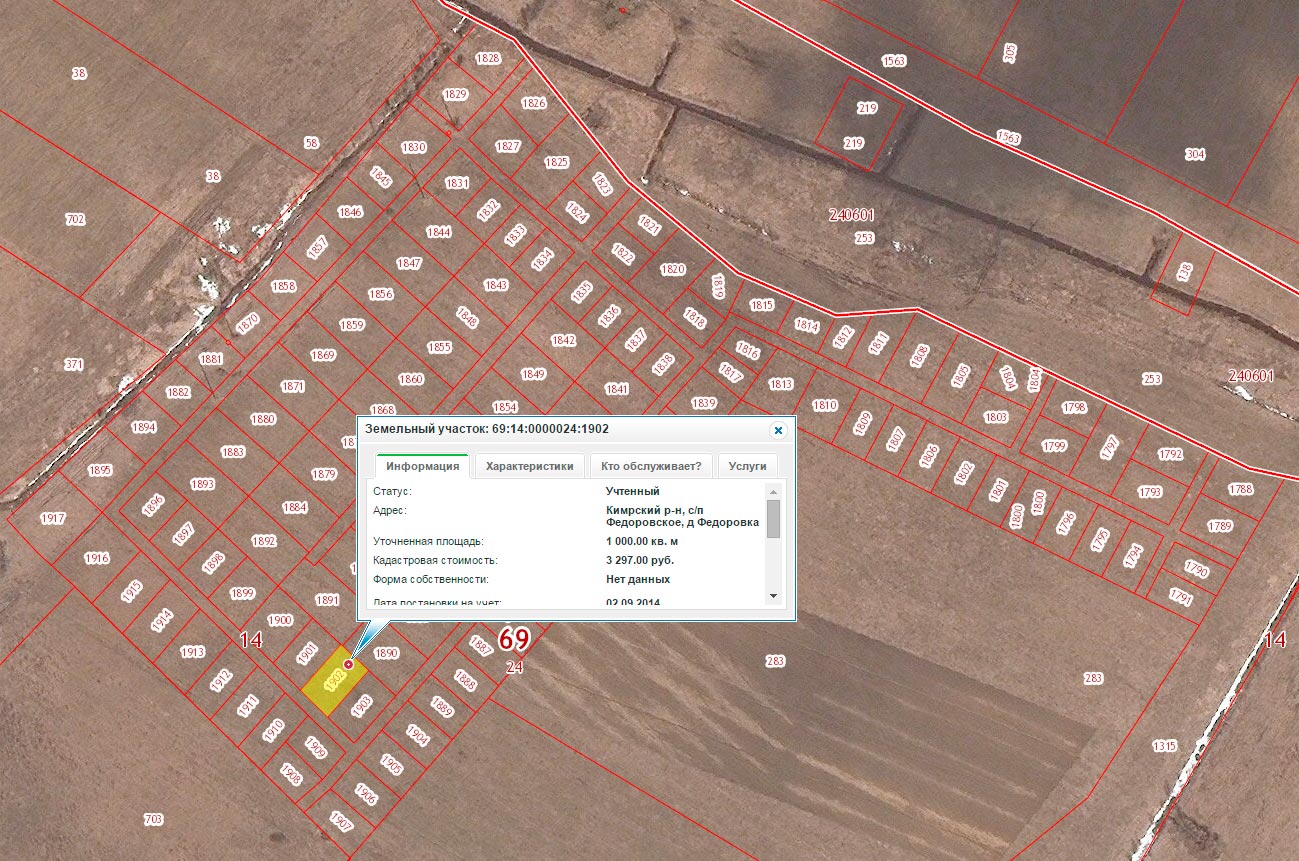Click parcel label 1883

233,452
